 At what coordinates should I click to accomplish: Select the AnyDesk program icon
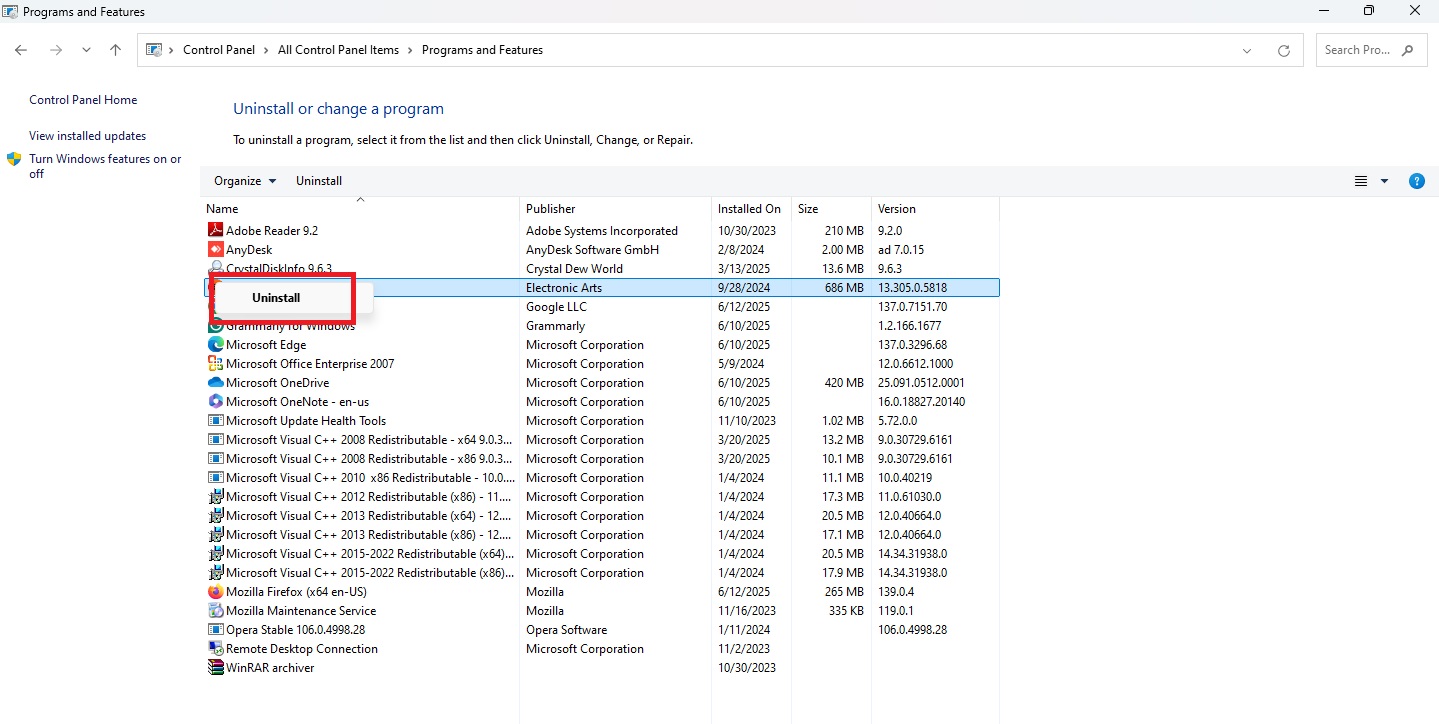point(215,249)
